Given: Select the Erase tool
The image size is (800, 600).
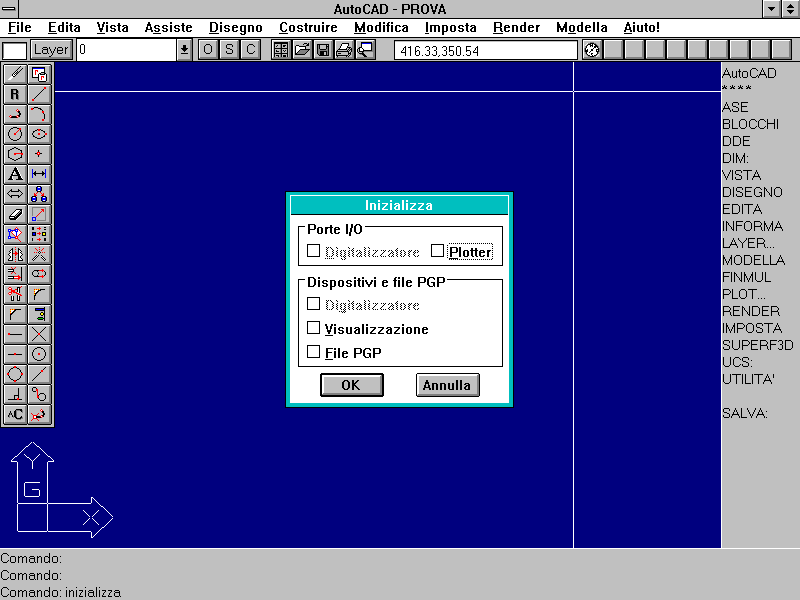Looking at the screenshot, I should click(15, 214).
